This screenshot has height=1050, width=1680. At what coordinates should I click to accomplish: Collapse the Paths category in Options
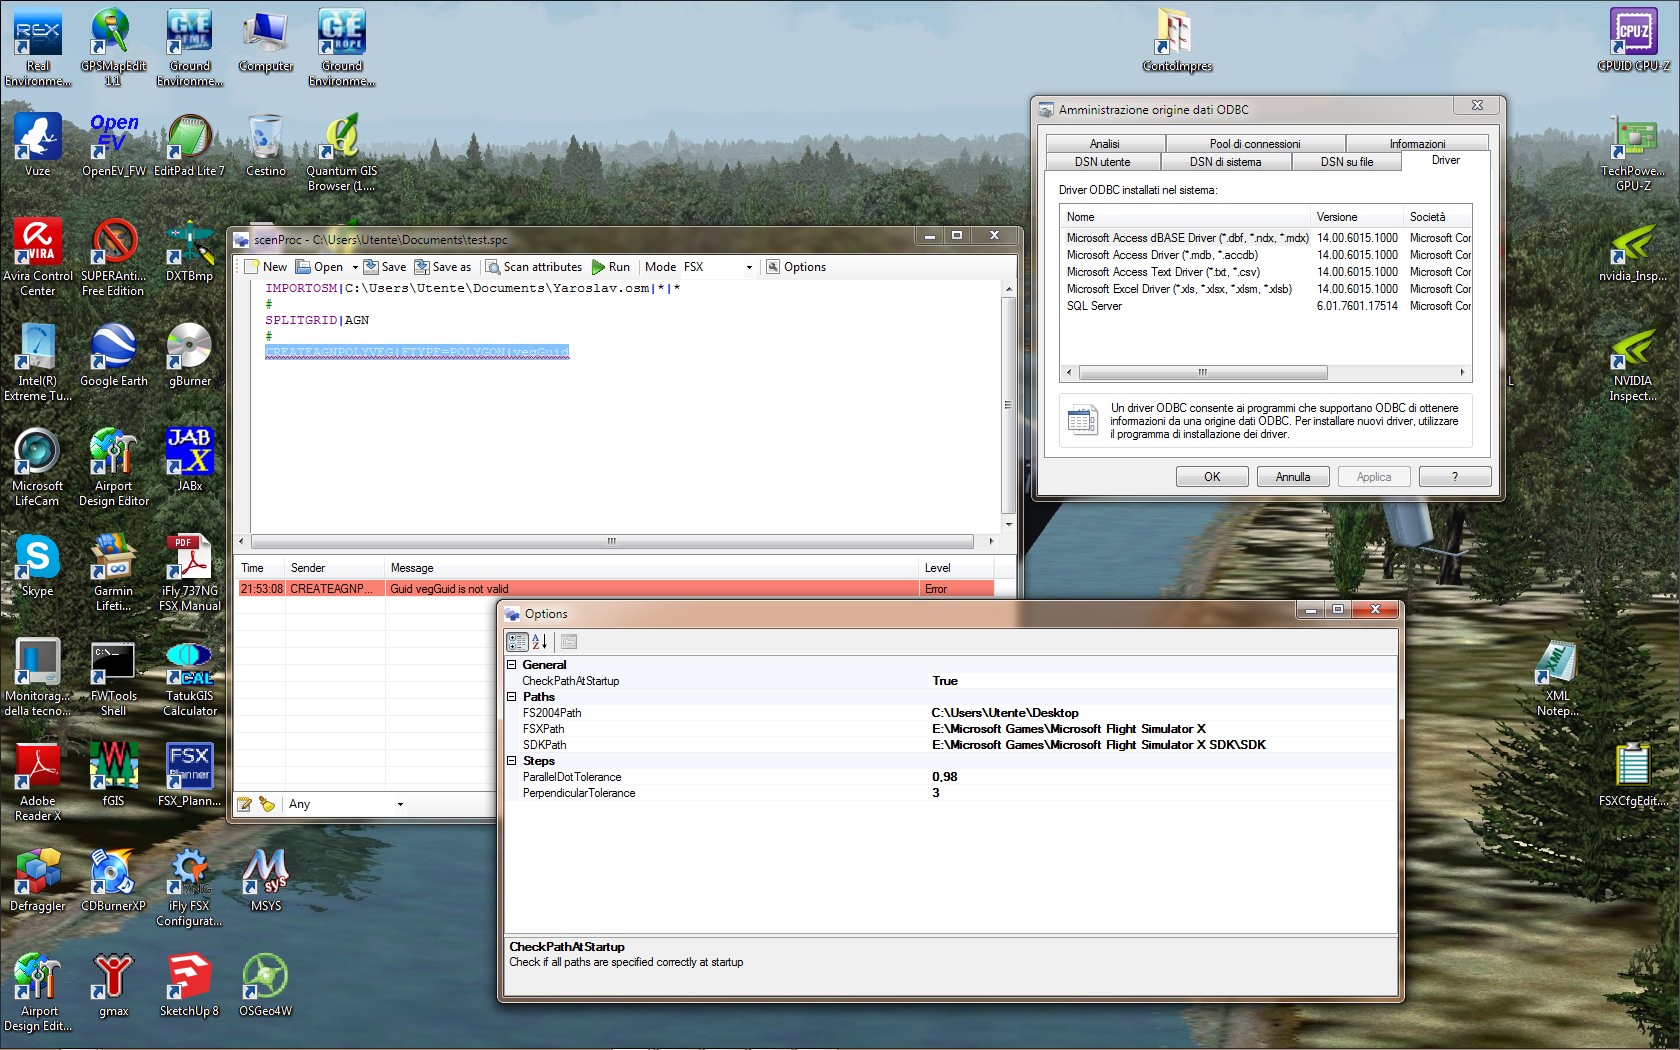[512, 697]
